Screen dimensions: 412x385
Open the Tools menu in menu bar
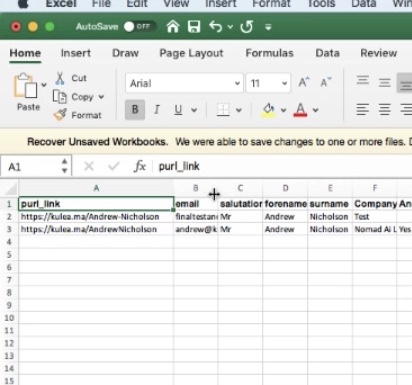point(321,4)
